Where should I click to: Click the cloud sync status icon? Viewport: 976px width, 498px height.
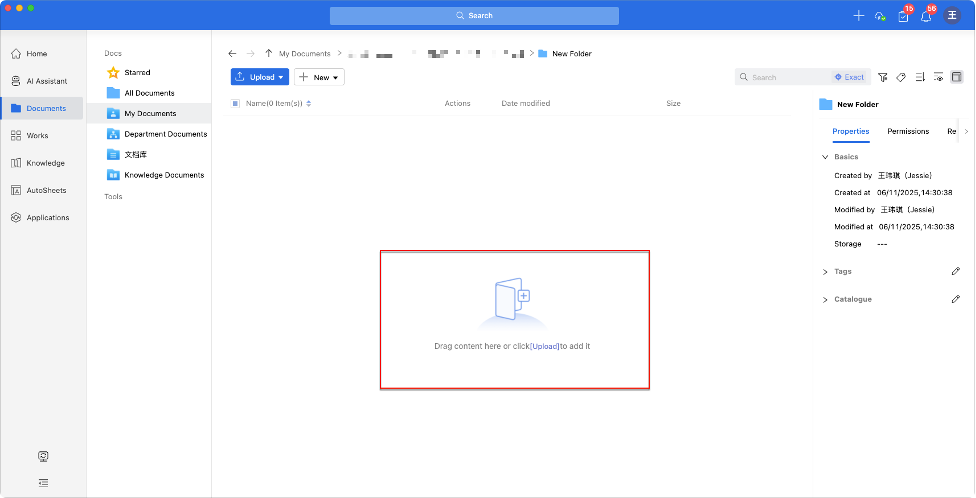(880, 16)
